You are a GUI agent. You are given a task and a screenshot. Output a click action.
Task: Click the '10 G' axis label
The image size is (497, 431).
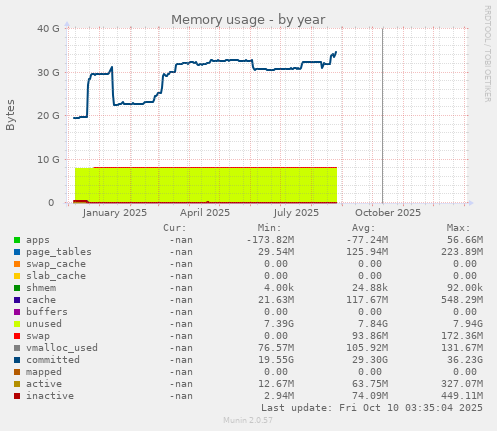48,159
